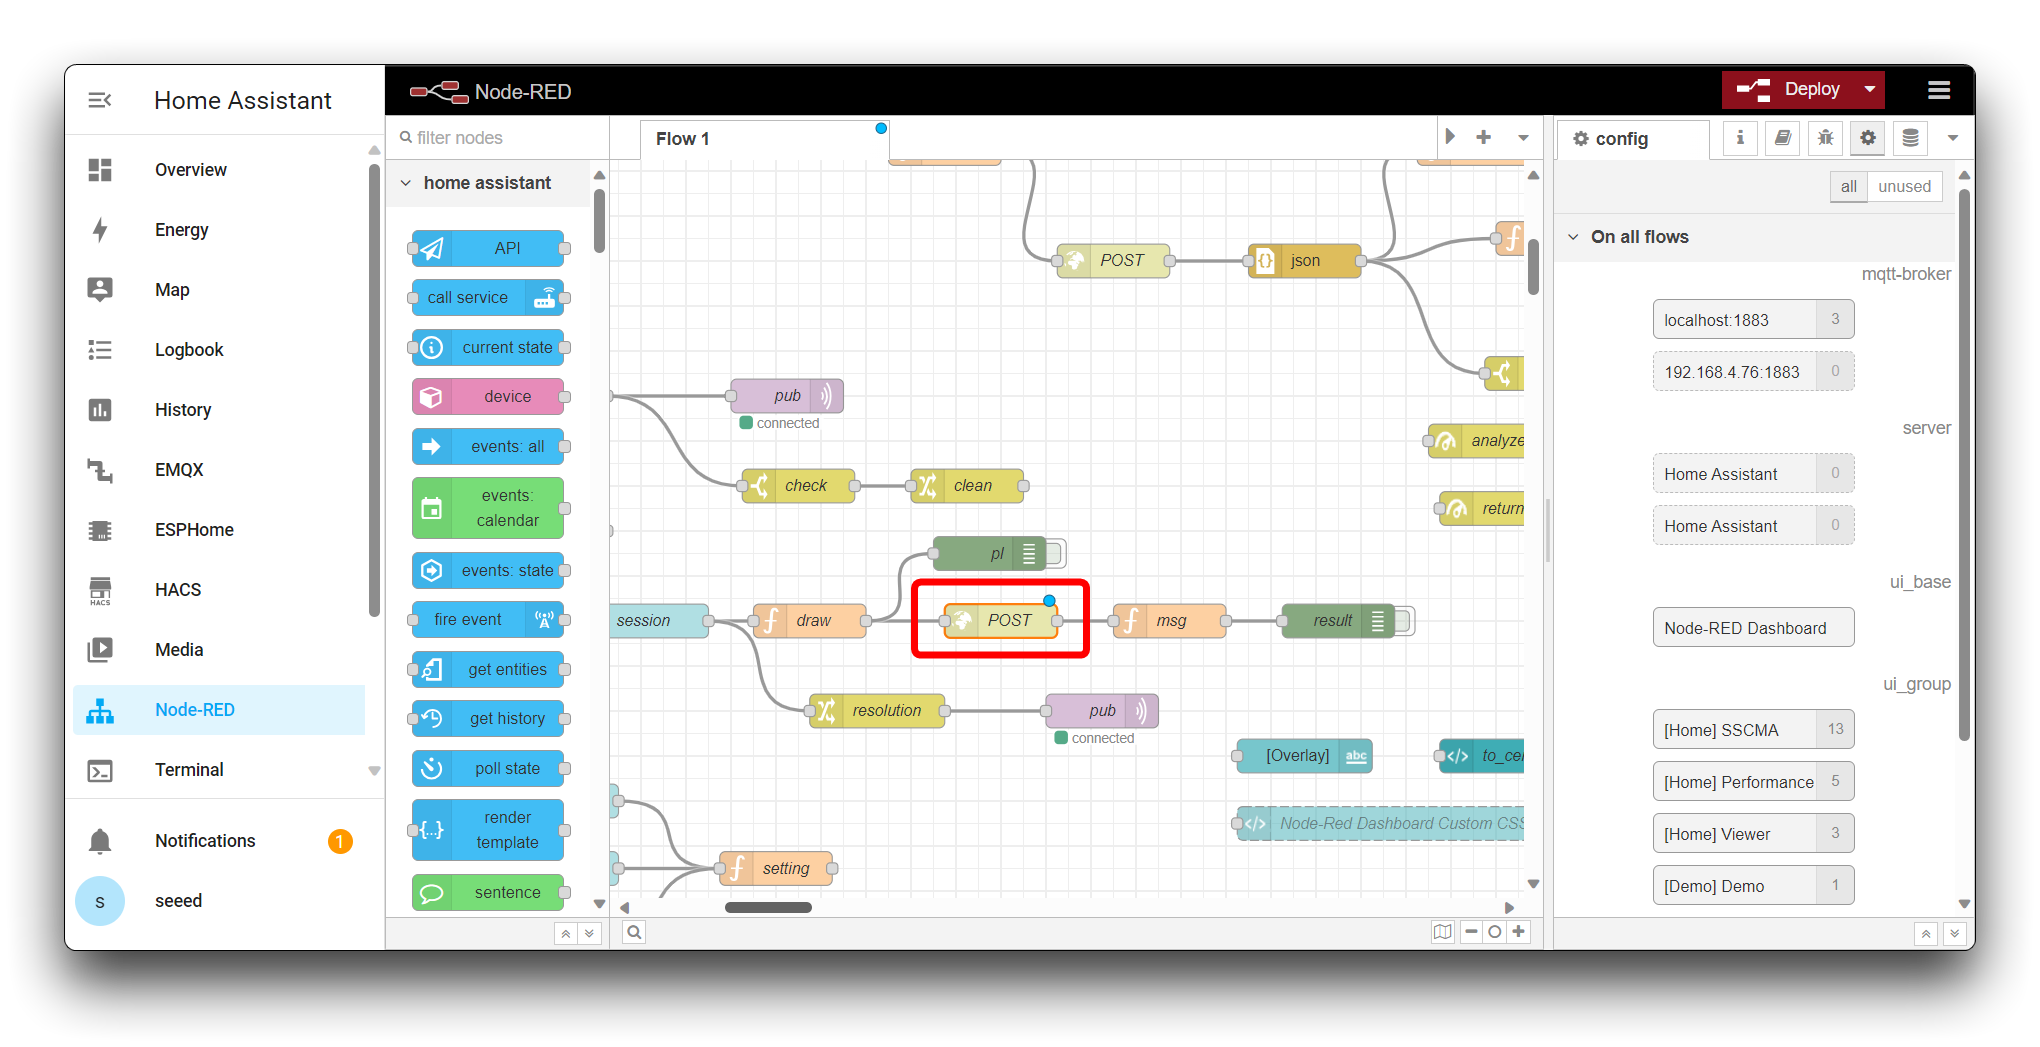Screen dimensions: 2040x1047
Task: Click the canvas horizontal scrollbar thumb
Action: point(768,908)
